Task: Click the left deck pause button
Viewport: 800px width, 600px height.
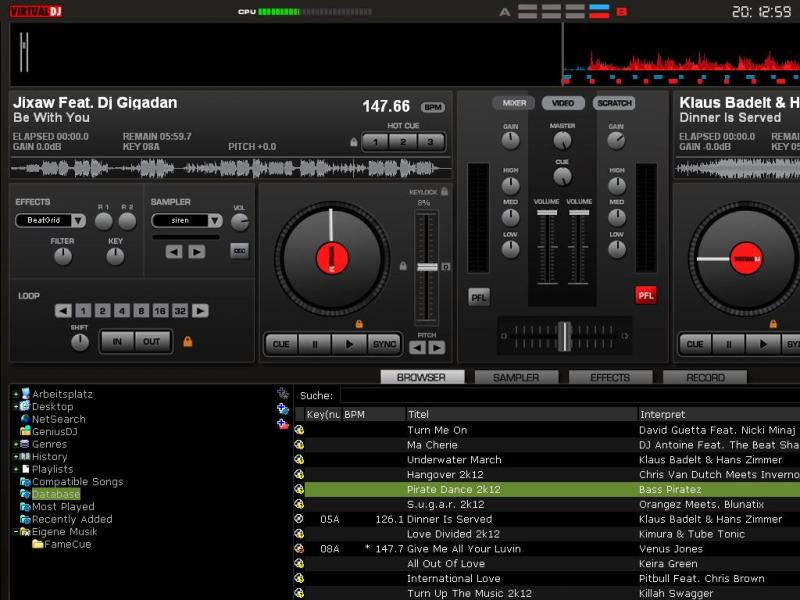Action: point(315,344)
